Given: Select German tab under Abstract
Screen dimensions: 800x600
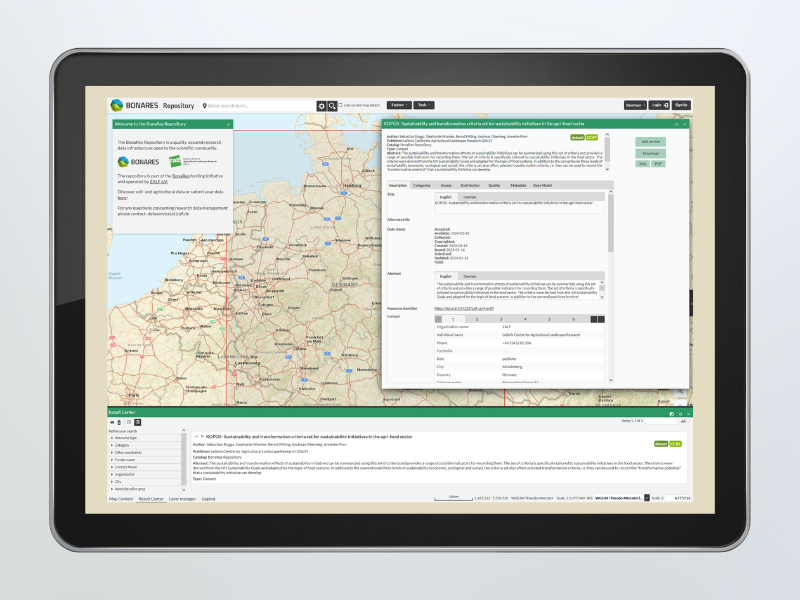Looking at the screenshot, I should (x=469, y=277).
